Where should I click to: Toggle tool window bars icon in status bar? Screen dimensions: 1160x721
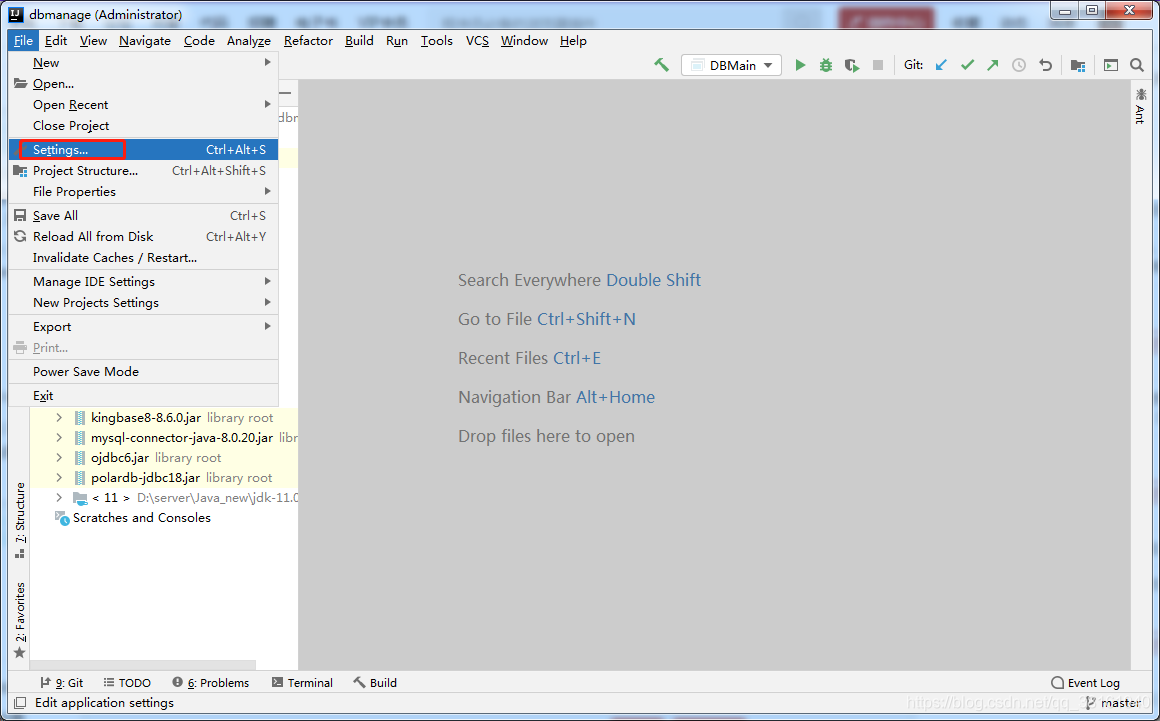(20, 703)
